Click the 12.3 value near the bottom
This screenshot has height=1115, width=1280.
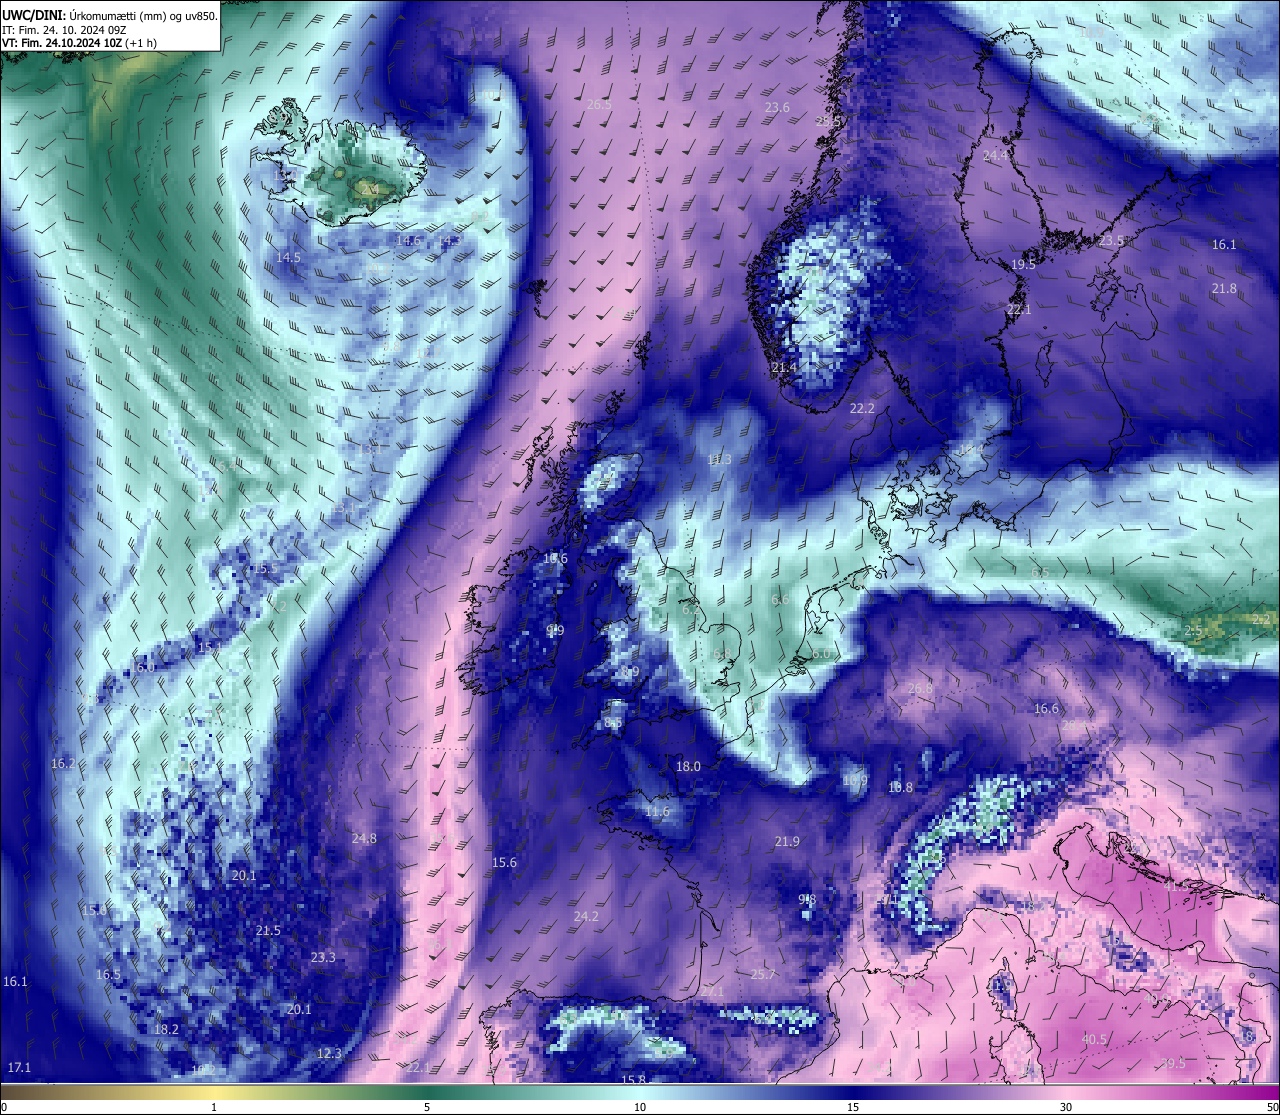pyautogui.click(x=329, y=1053)
